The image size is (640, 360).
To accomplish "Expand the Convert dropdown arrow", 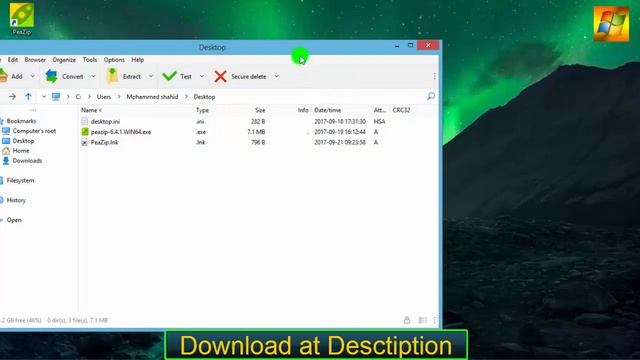I will [x=93, y=76].
